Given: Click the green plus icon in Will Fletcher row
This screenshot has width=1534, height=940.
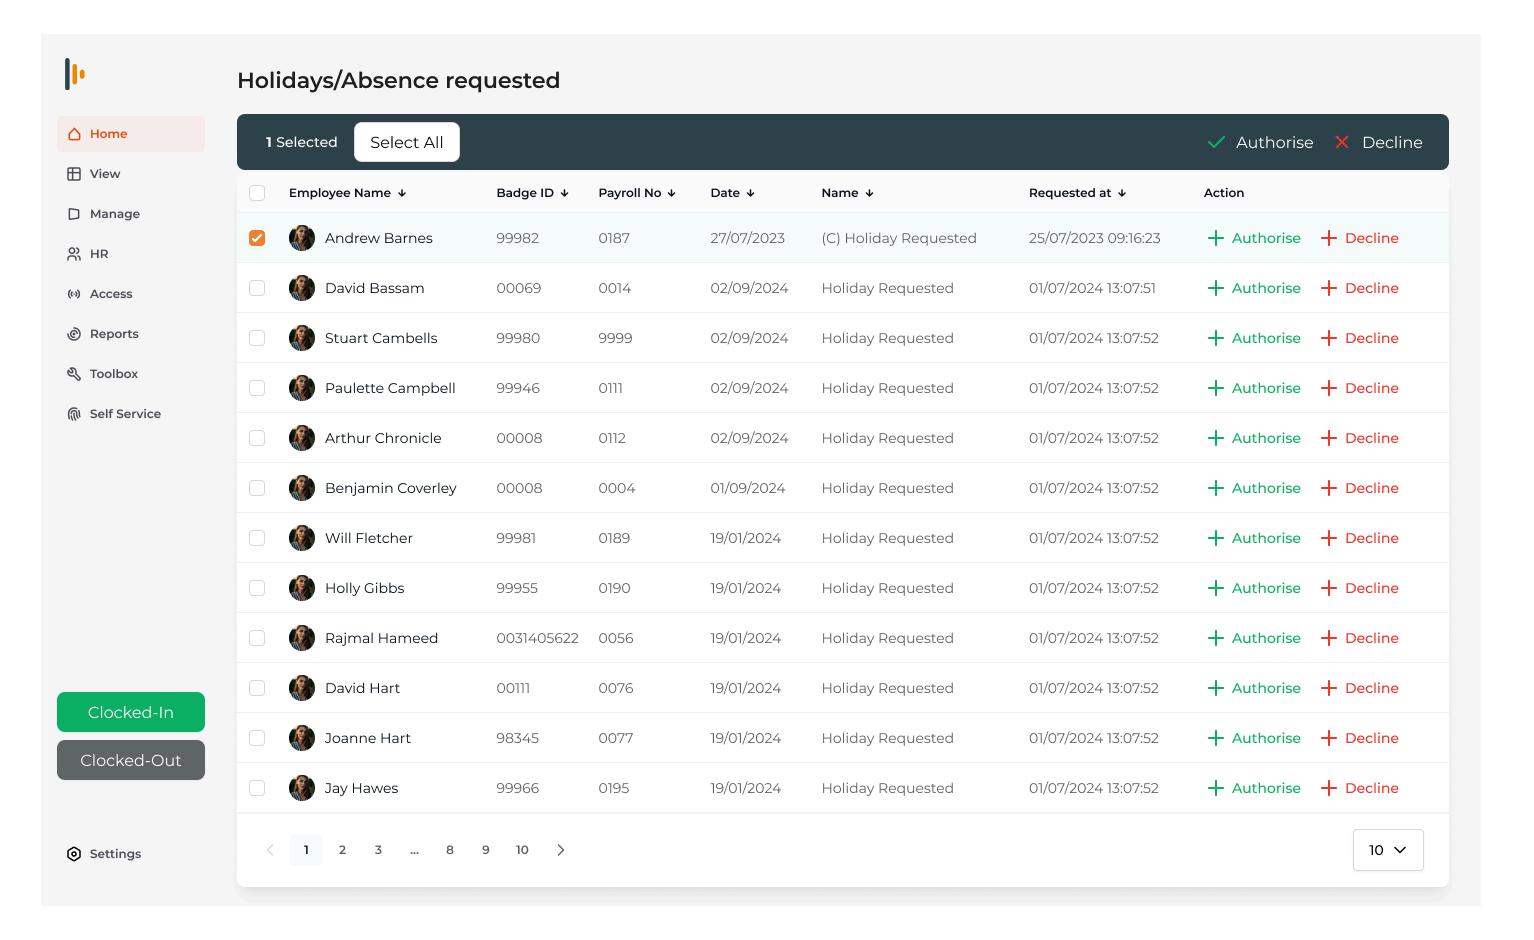Looking at the screenshot, I should click(x=1216, y=538).
